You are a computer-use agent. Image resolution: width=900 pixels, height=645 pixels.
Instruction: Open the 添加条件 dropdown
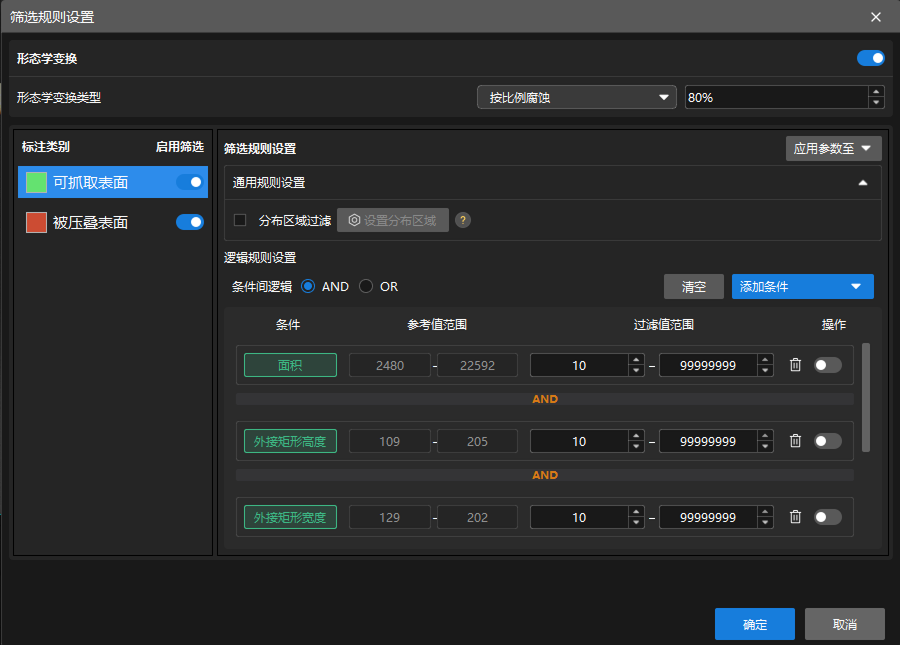802,286
